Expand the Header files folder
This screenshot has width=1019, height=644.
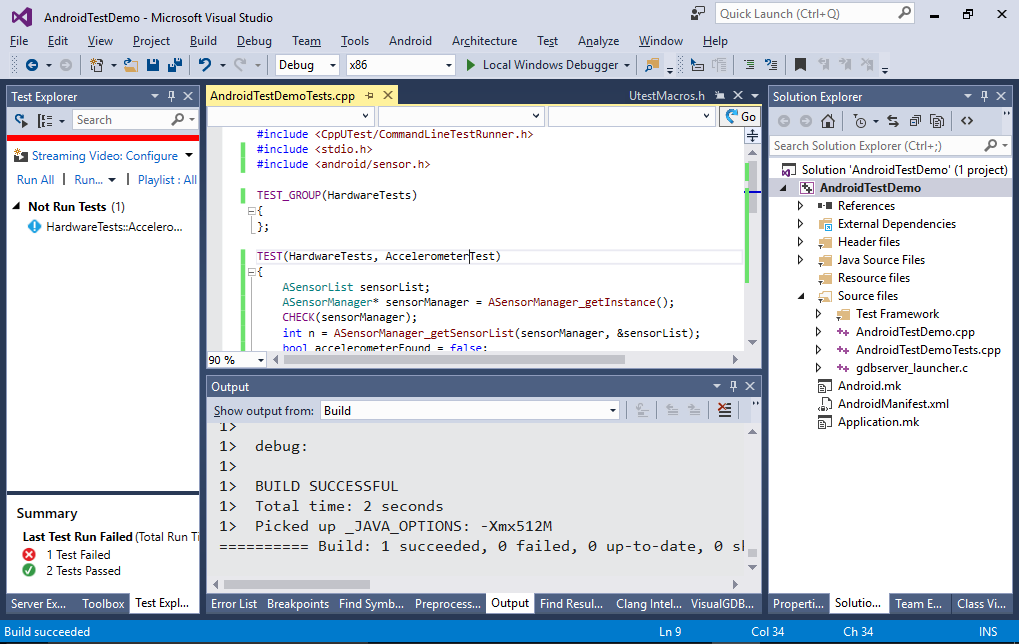click(801, 242)
